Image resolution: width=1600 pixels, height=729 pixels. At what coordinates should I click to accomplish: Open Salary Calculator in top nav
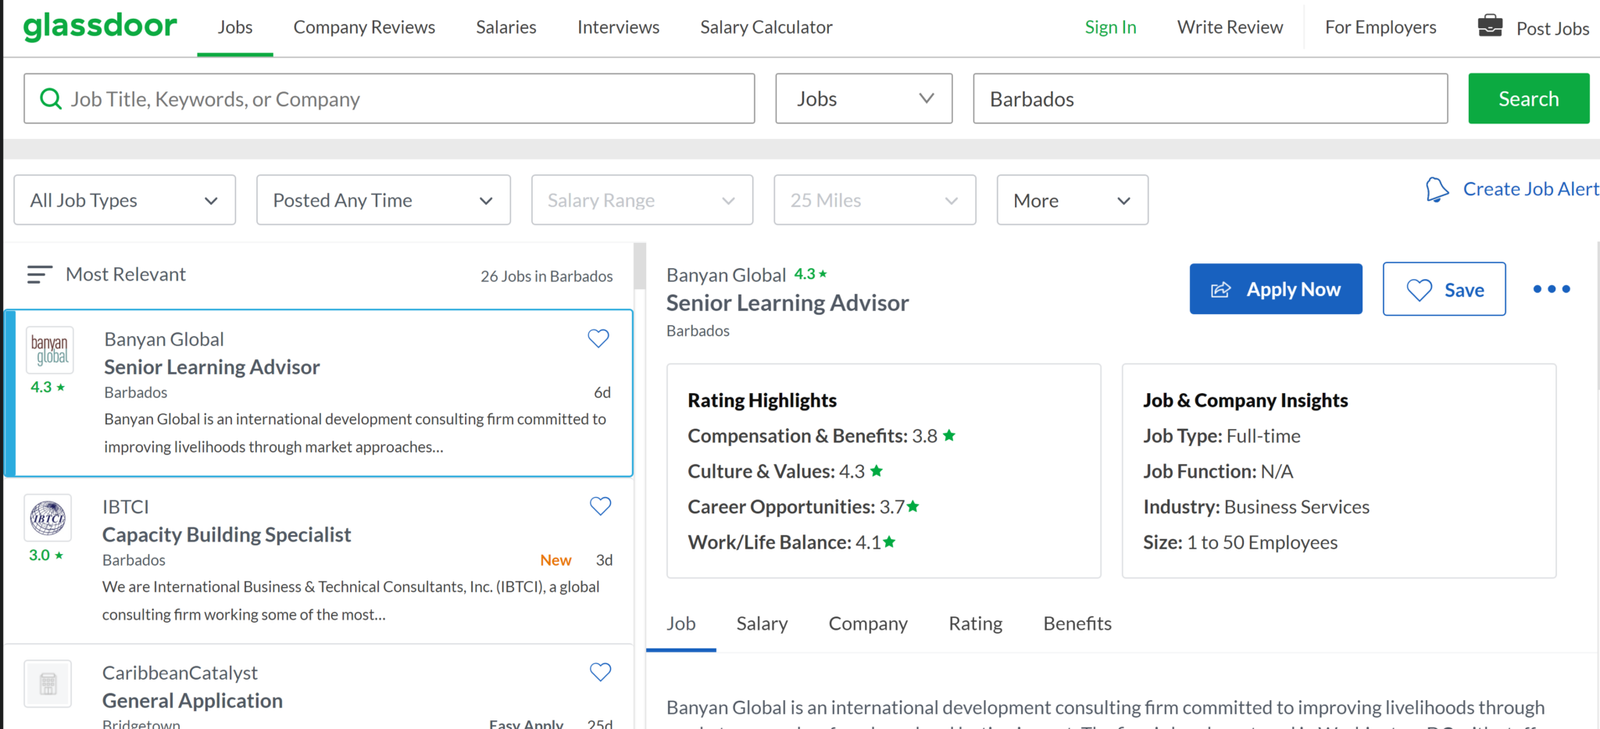[x=766, y=27]
